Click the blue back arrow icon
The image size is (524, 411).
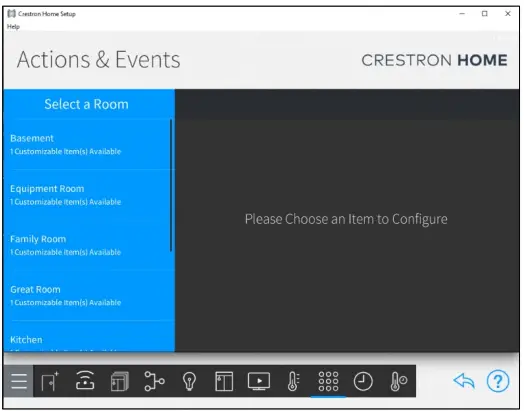click(464, 381)
